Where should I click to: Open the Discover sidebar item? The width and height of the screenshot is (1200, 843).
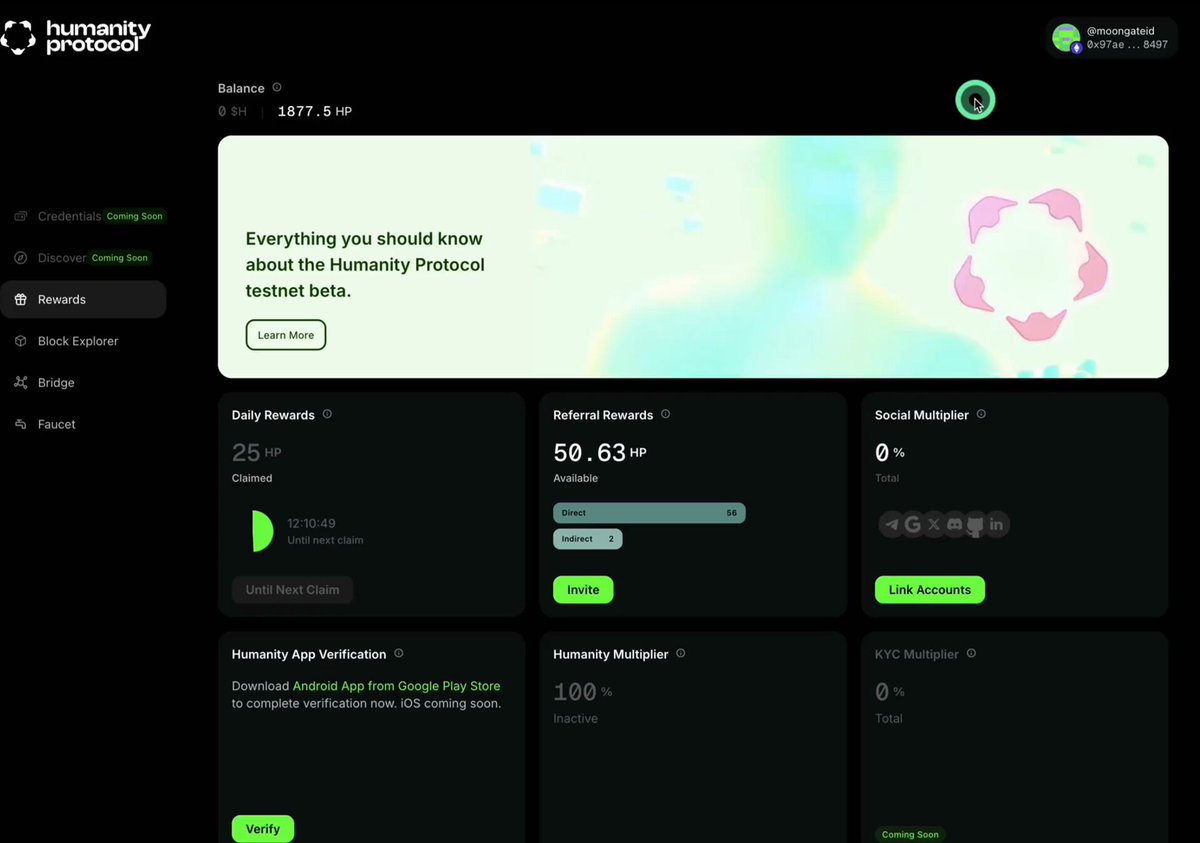83,258
